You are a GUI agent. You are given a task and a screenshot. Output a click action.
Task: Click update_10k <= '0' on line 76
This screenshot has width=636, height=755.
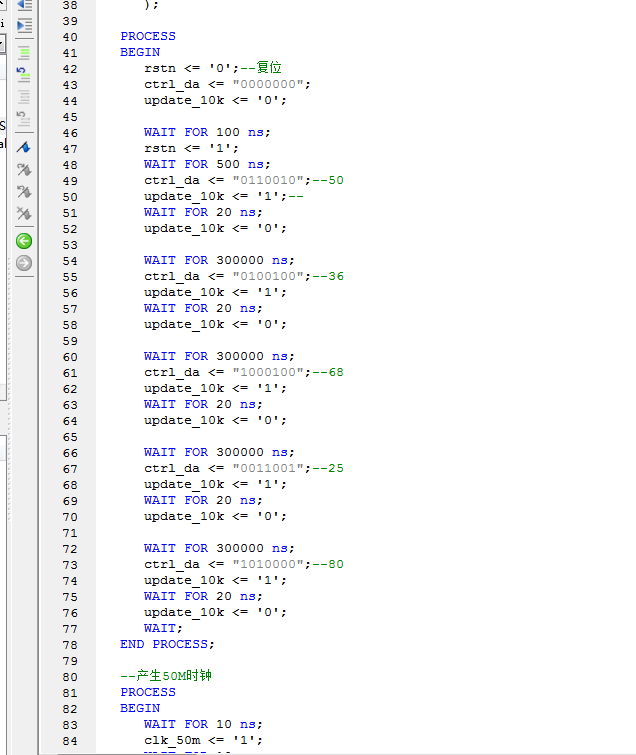(x=215, y=612)
